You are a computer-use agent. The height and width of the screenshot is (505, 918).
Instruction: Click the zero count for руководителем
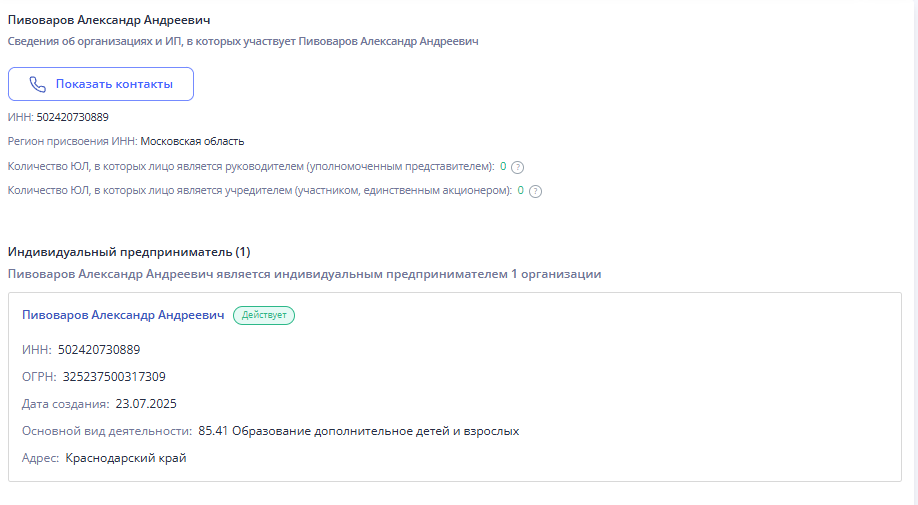click(x=503, y=166)
